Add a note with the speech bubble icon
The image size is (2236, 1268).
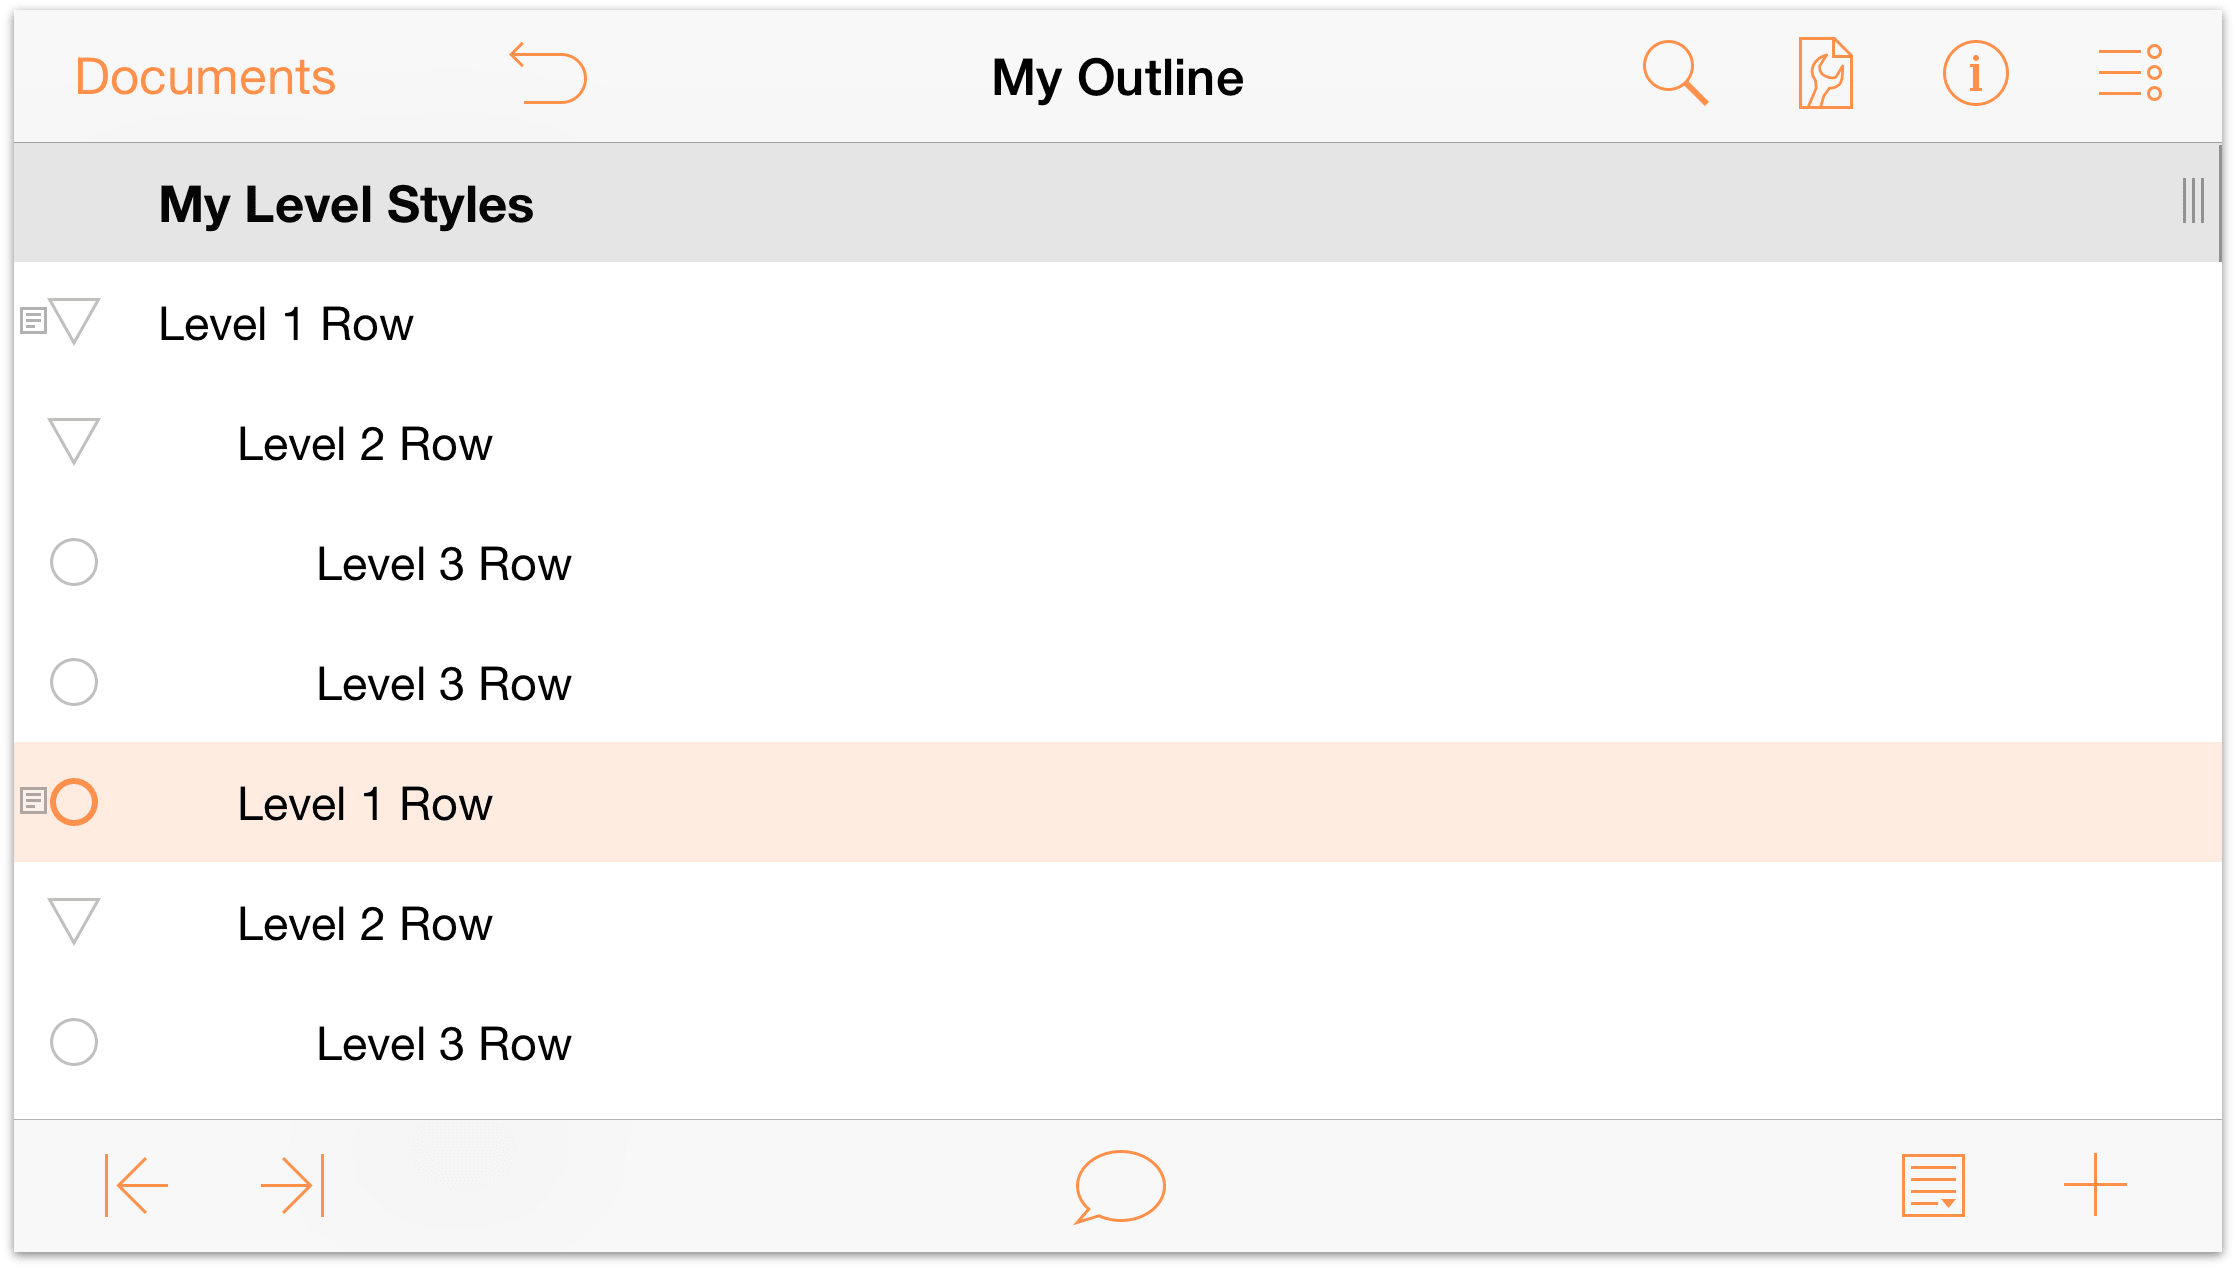(x=1119, y=1187)
